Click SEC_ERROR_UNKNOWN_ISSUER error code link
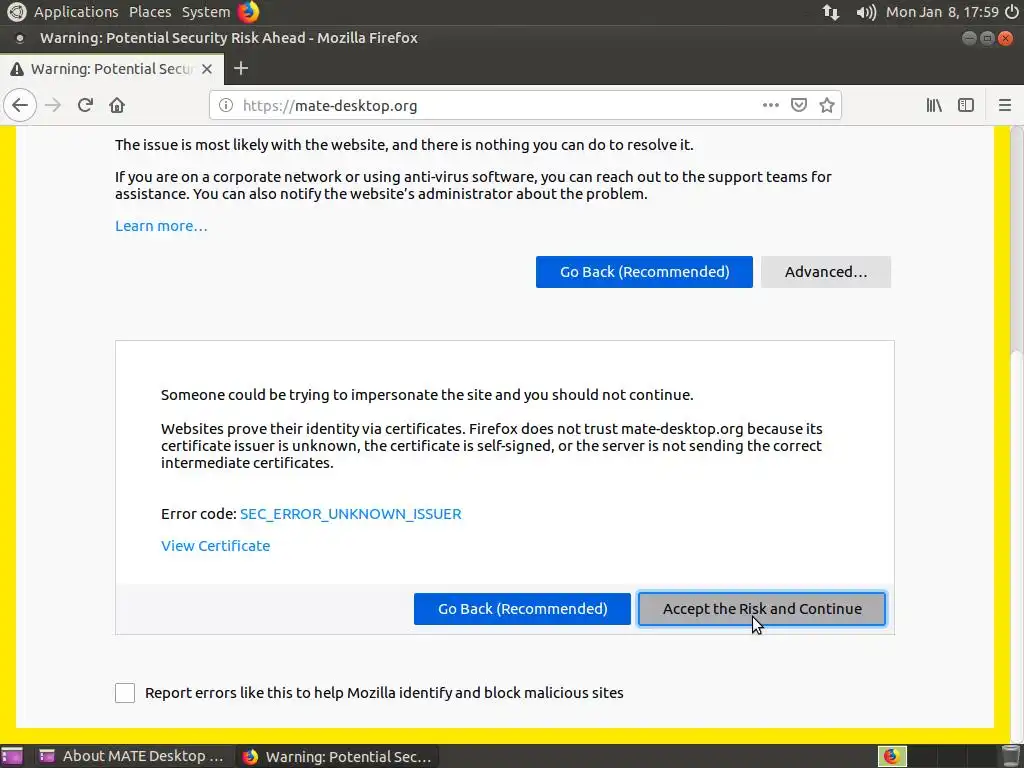Image resolution: width=1024 pixels, height=768 pixels. click(351, 514)
